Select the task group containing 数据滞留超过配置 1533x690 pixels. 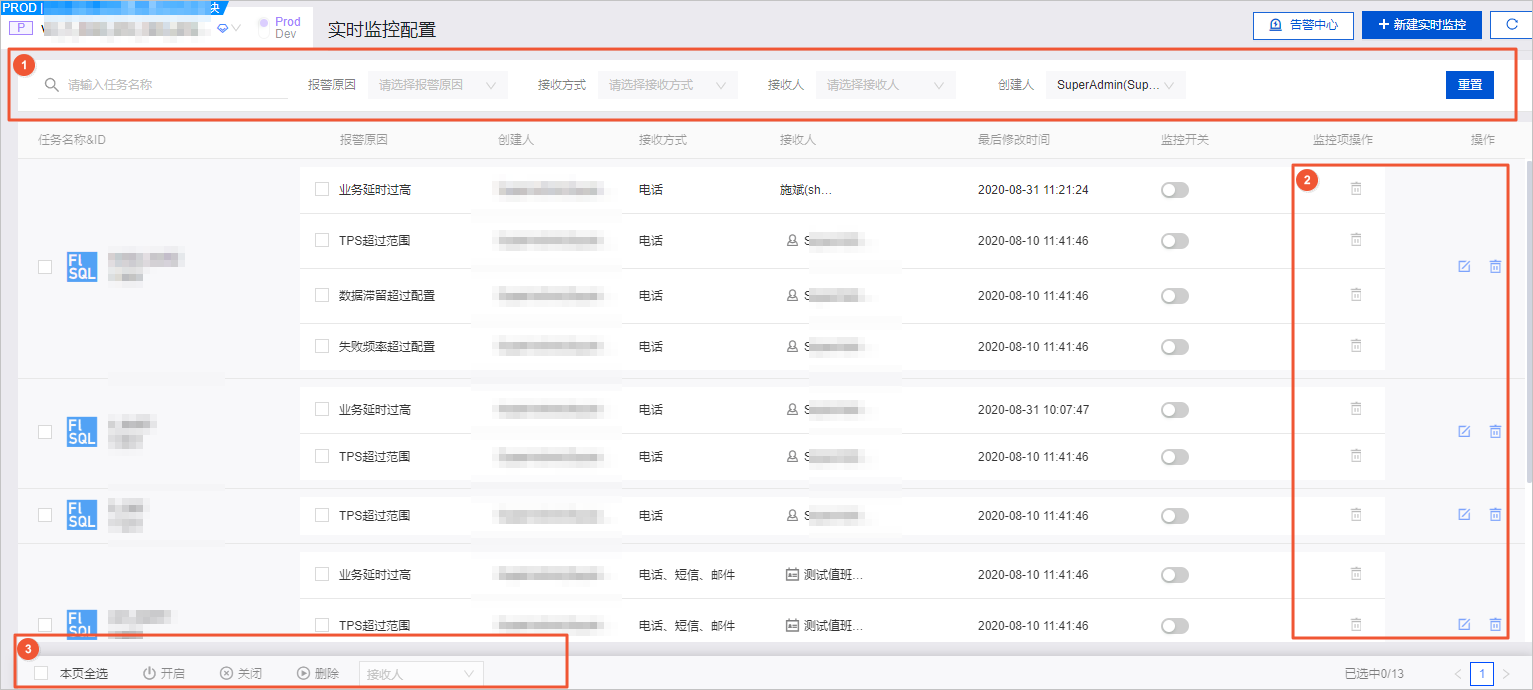[45, 267]
